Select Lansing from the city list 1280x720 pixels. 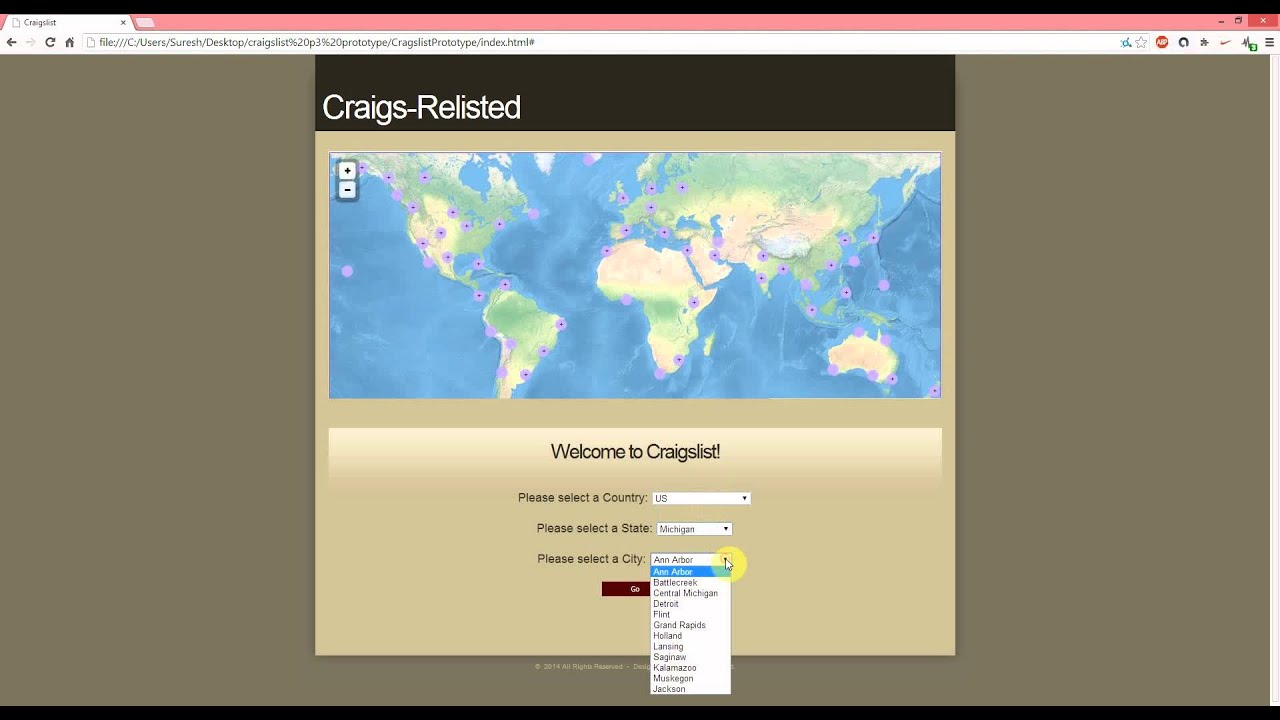point(690,647)
